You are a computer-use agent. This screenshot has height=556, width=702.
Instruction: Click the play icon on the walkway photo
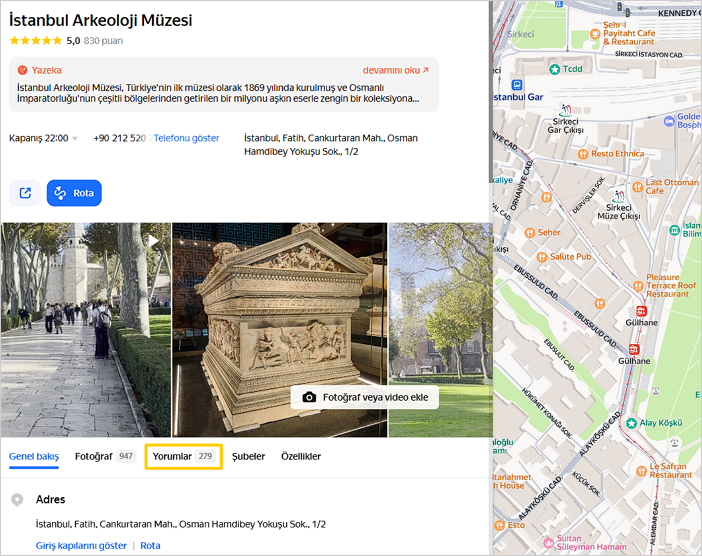154,241
